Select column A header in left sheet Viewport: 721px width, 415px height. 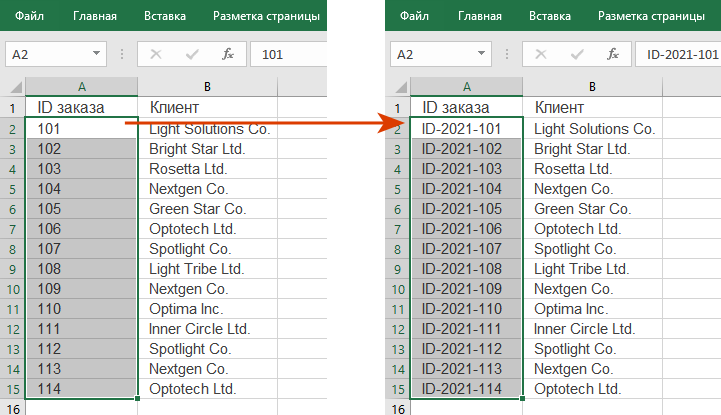tap(81, 86)
